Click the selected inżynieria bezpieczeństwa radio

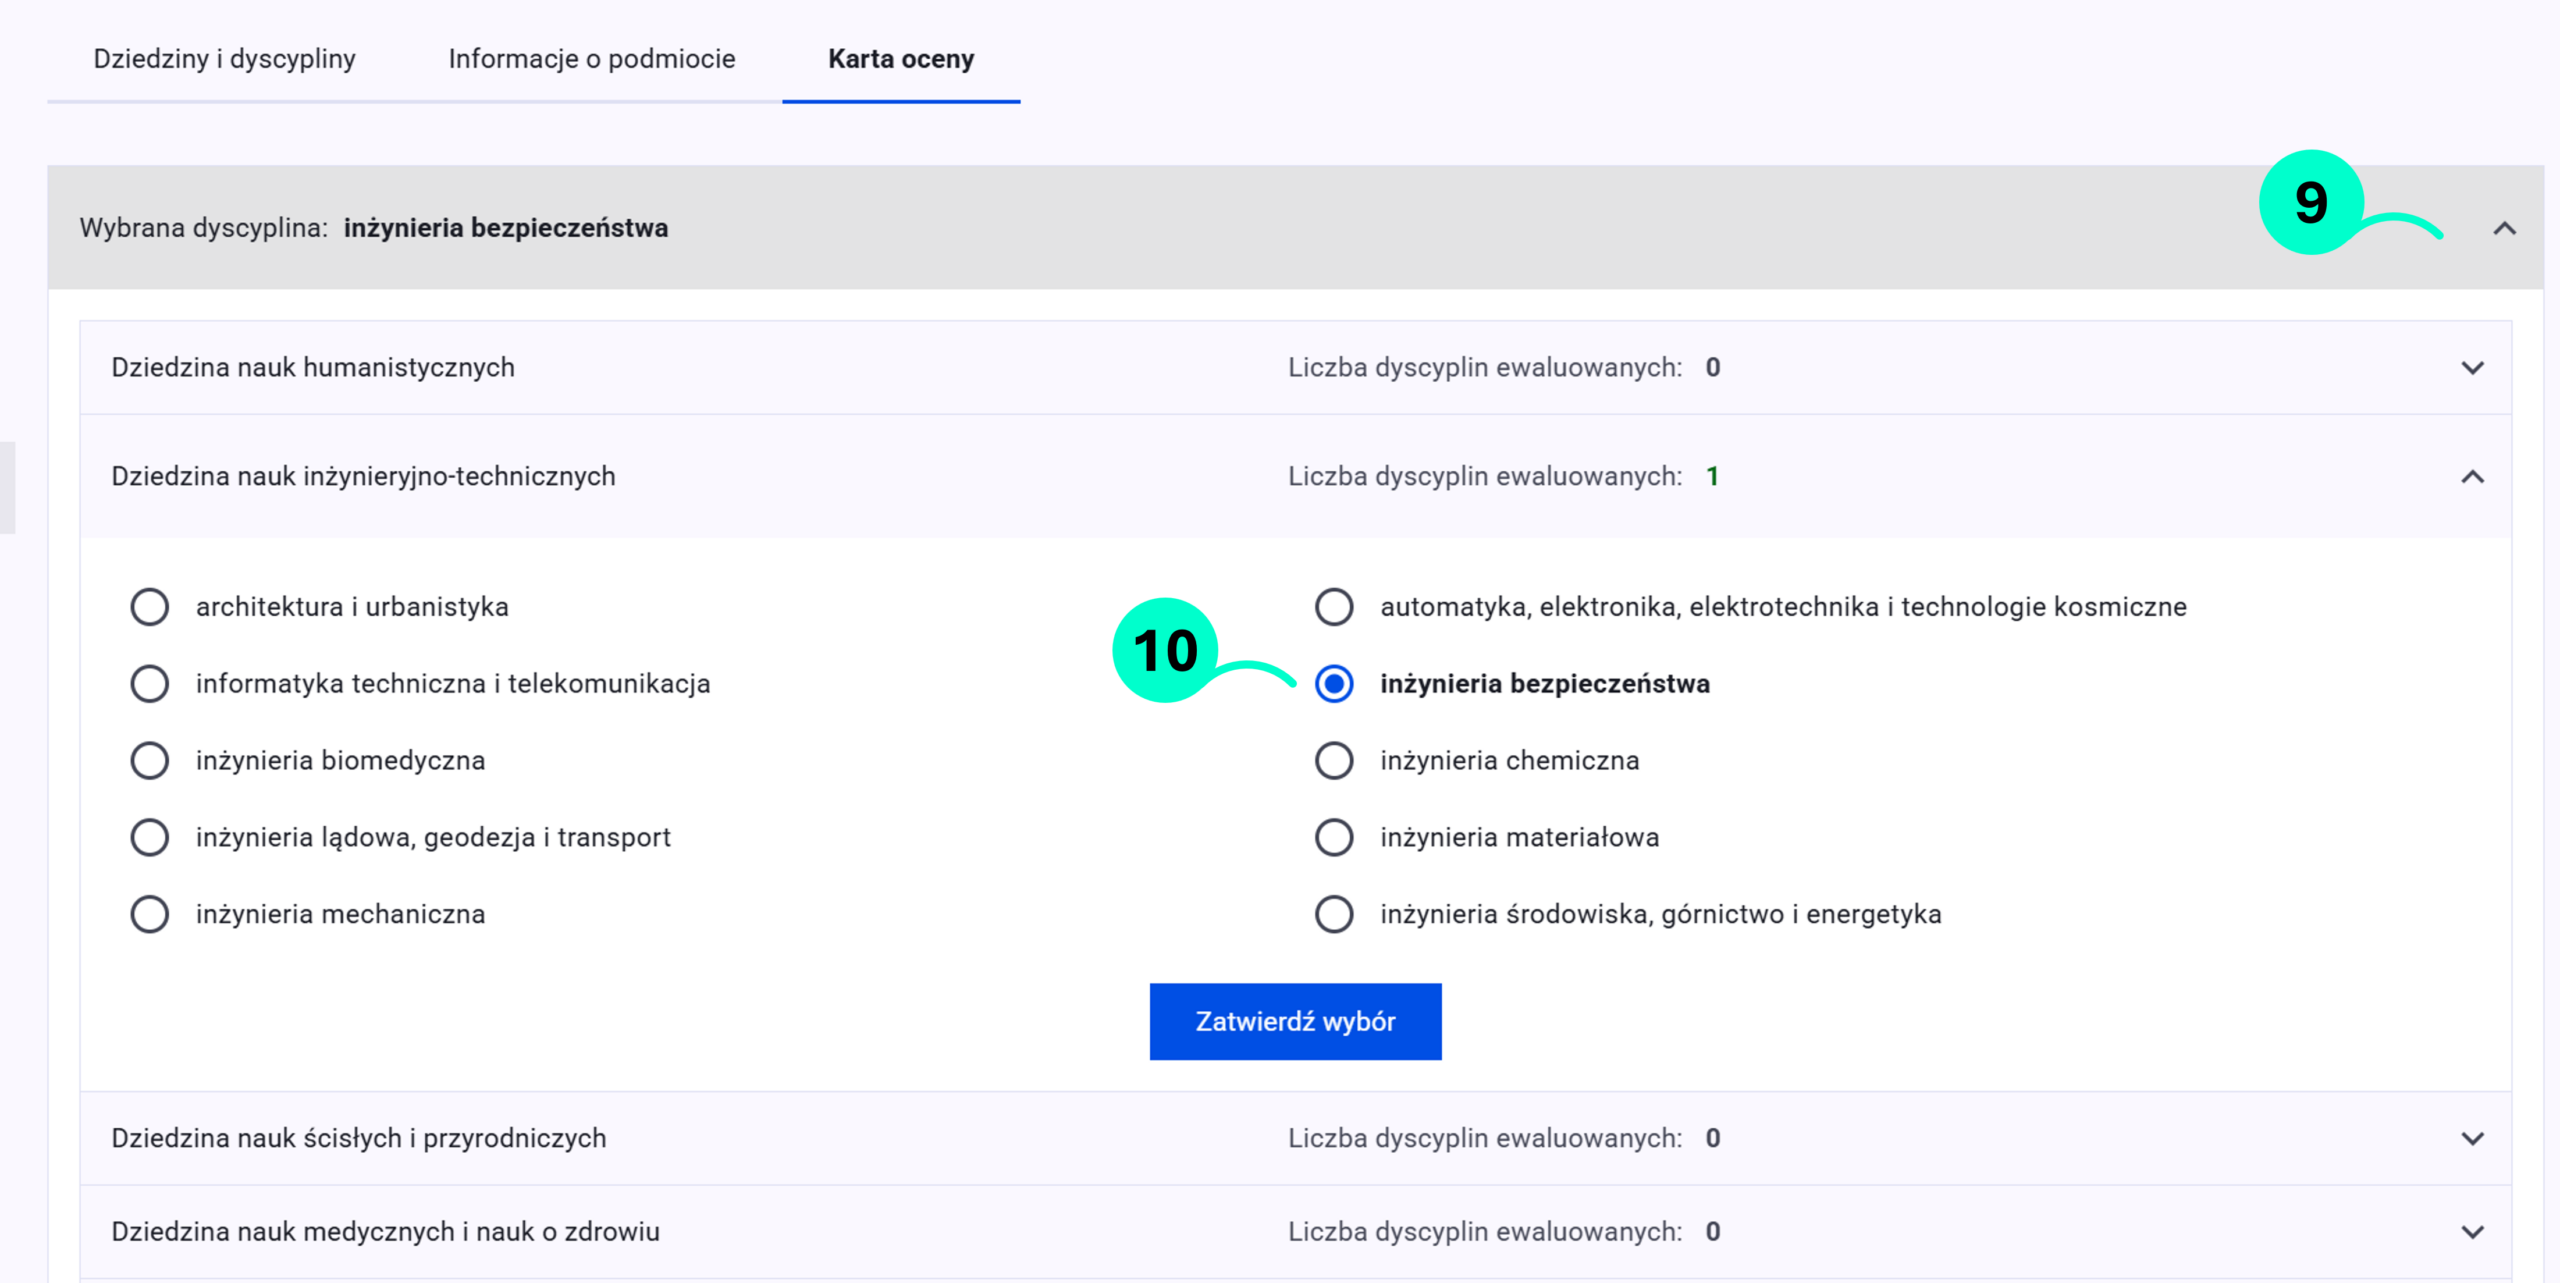pyautogui.click(x=1334, y=684)
